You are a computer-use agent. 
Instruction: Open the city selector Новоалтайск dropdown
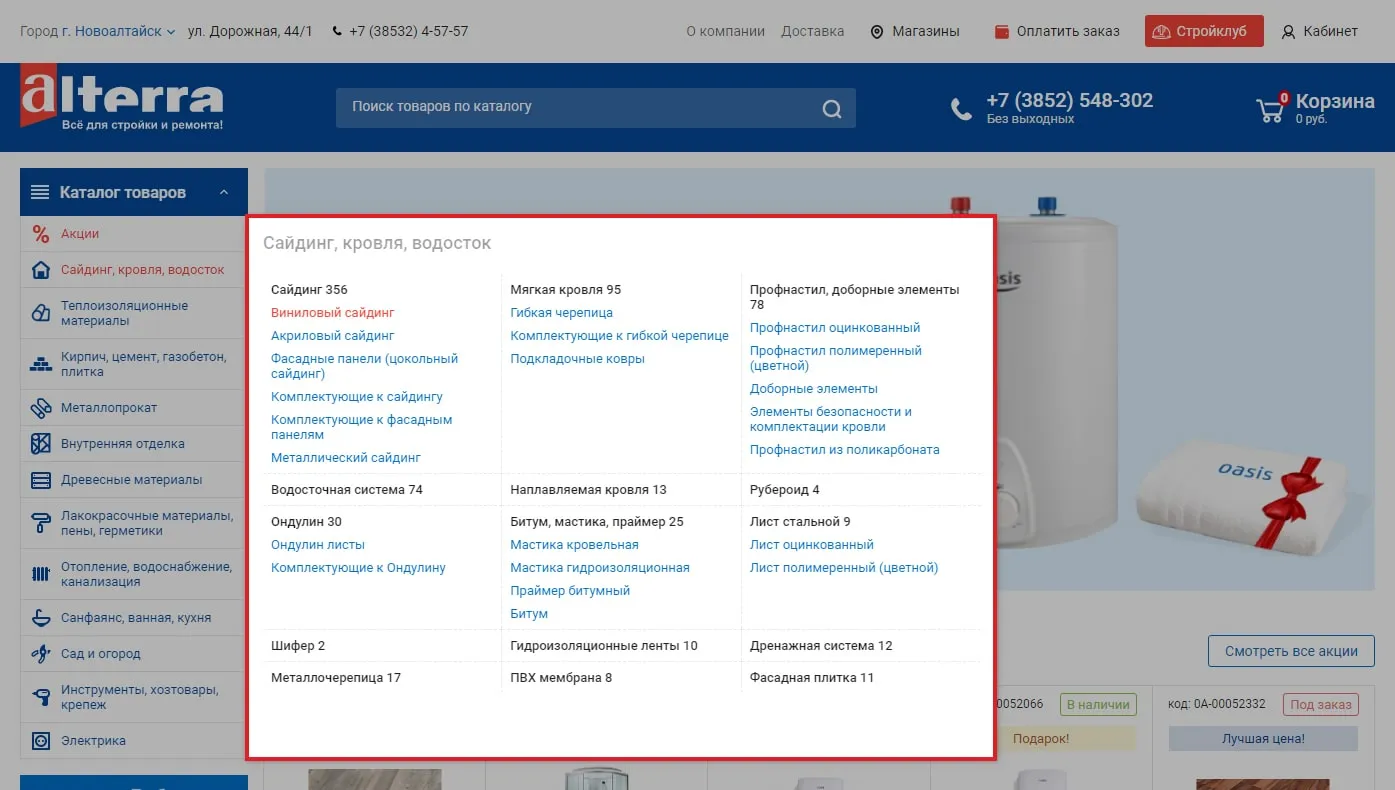(x=118, y=31)
